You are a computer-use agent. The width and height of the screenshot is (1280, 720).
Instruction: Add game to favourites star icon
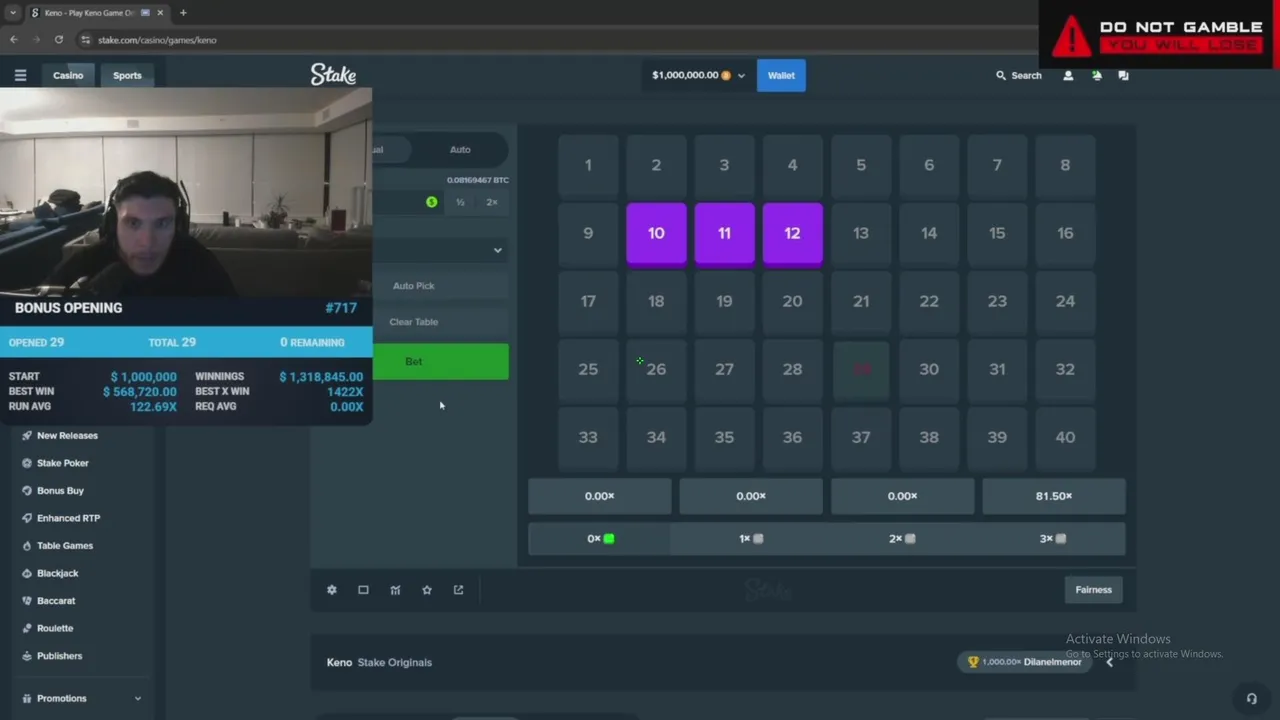tap(427, 590)
